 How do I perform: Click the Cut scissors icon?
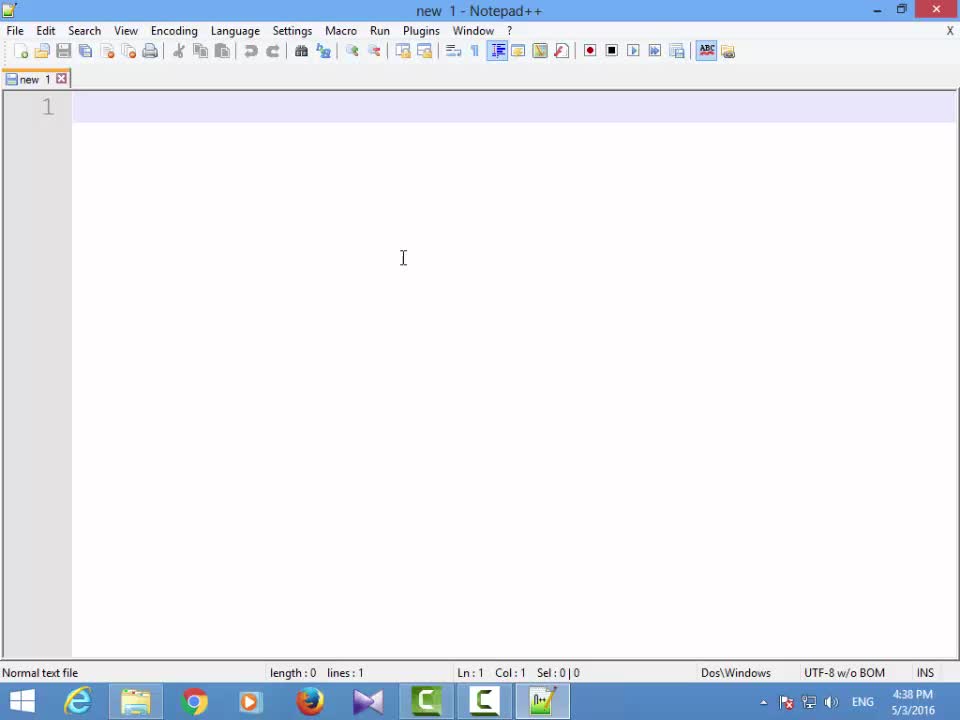(179, 51)
